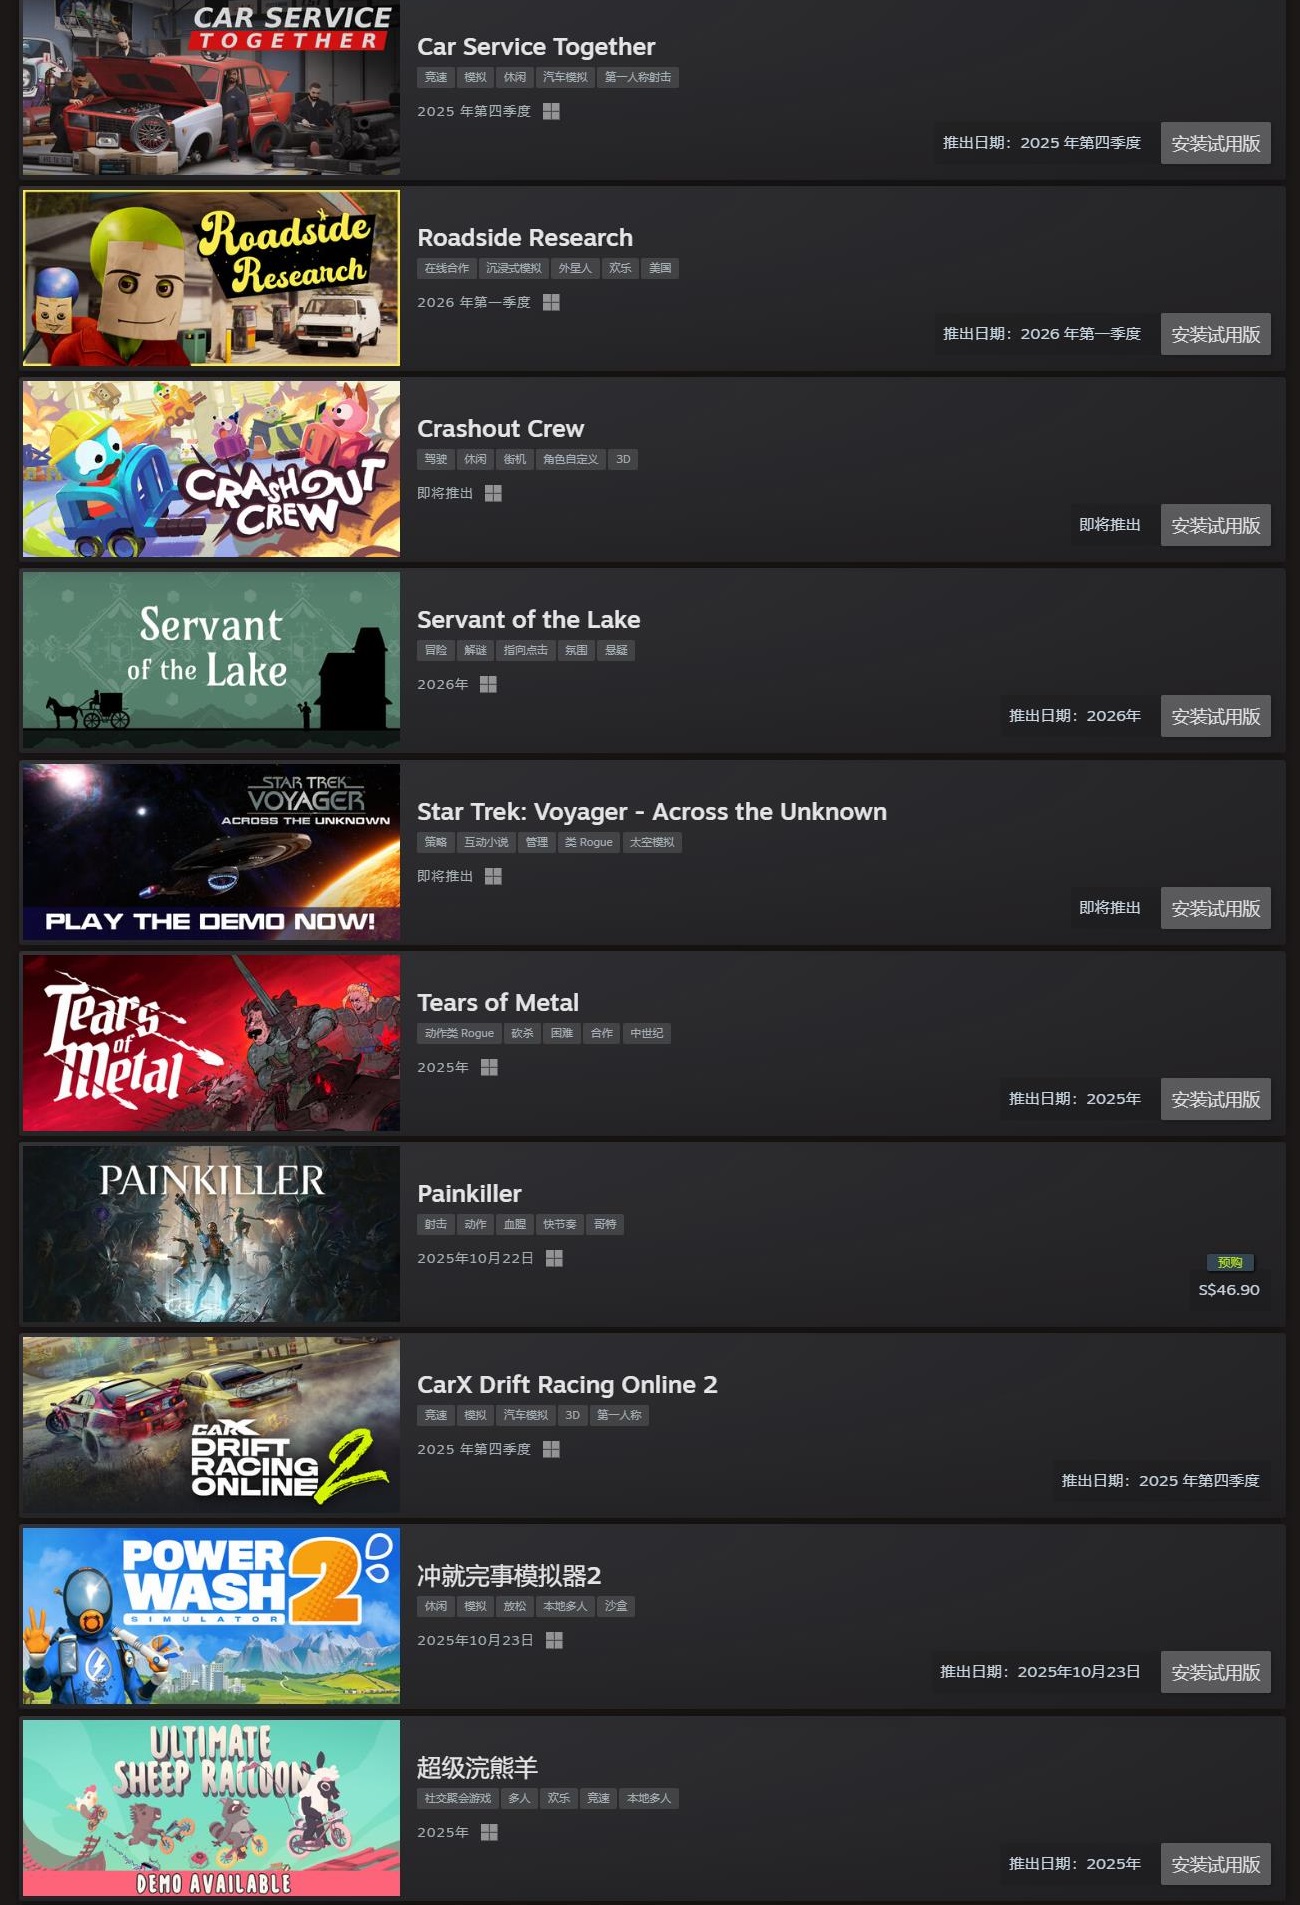Install demo for Car Service Together
1300x1905 pixels.
tap(1215, 143)
